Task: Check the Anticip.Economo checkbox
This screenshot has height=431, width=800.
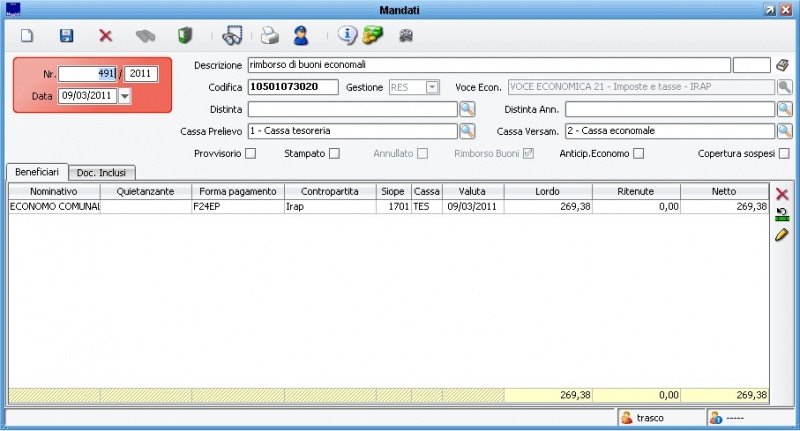Action: [x=638, y=153]
